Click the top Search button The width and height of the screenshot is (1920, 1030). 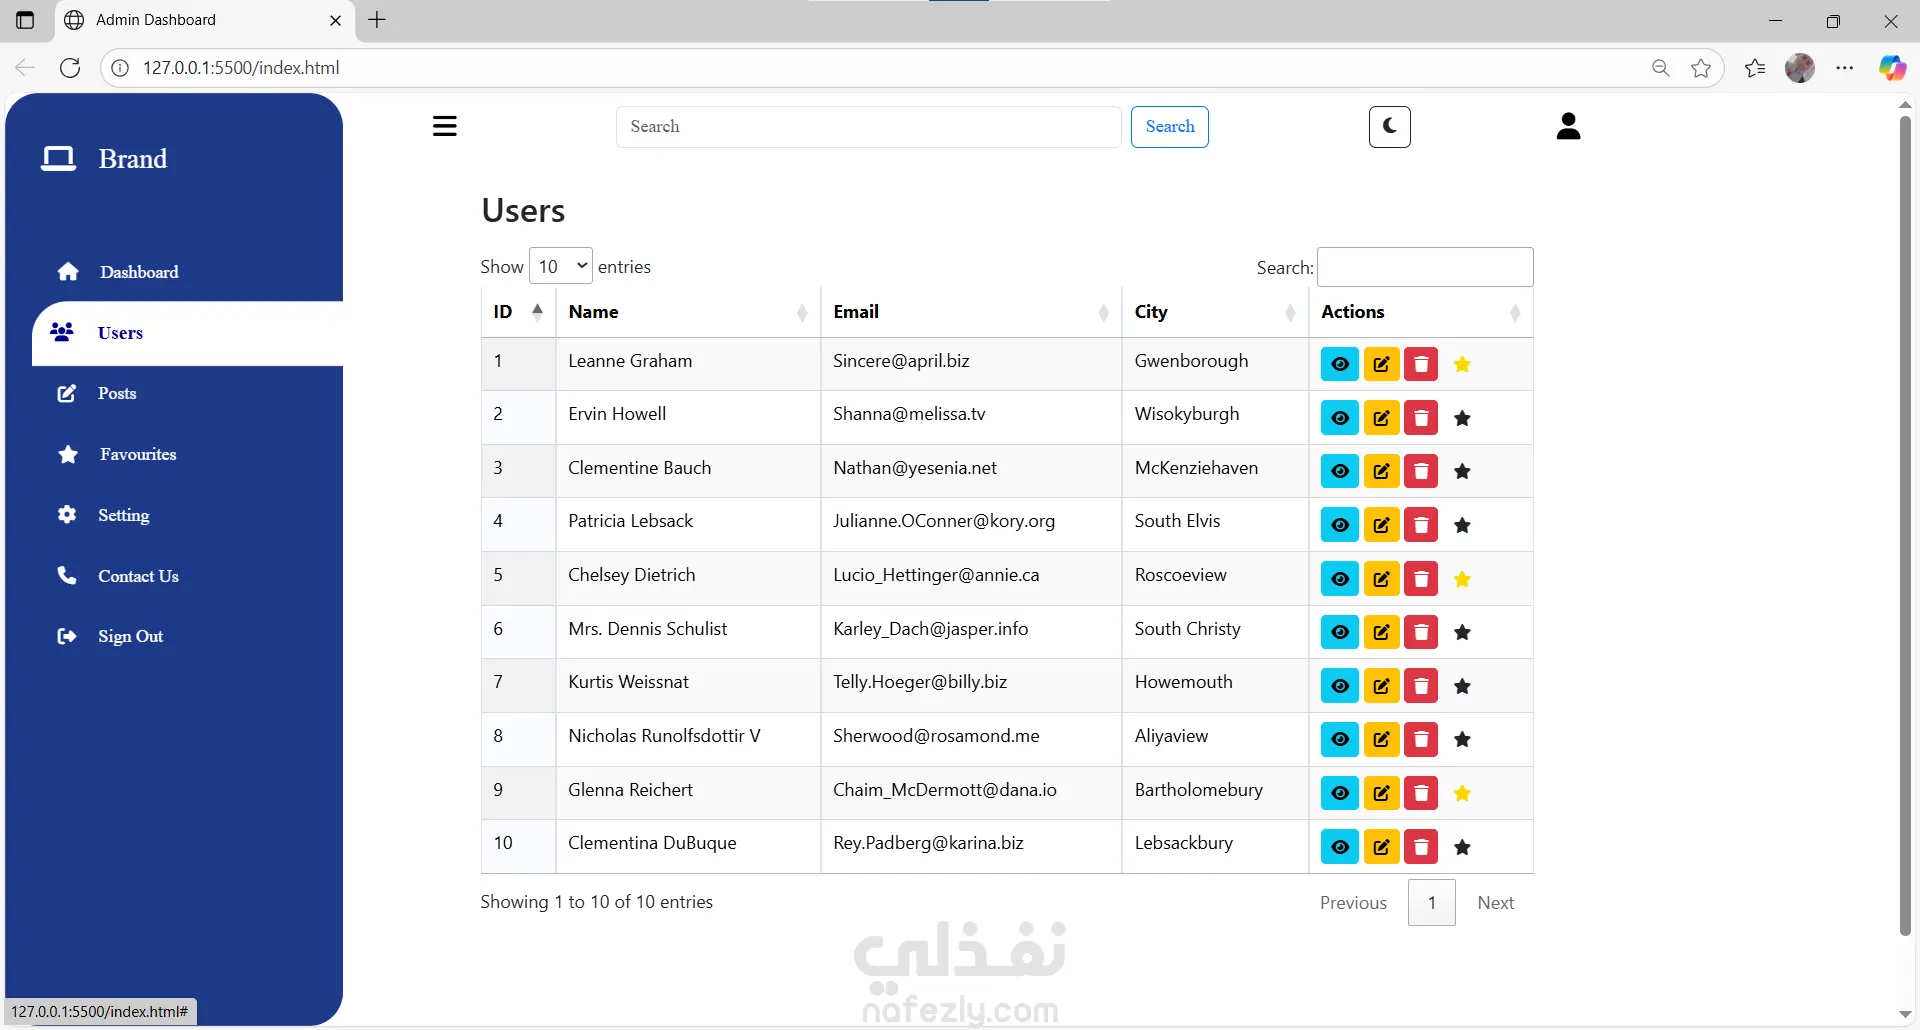(x=1169, y=127)
